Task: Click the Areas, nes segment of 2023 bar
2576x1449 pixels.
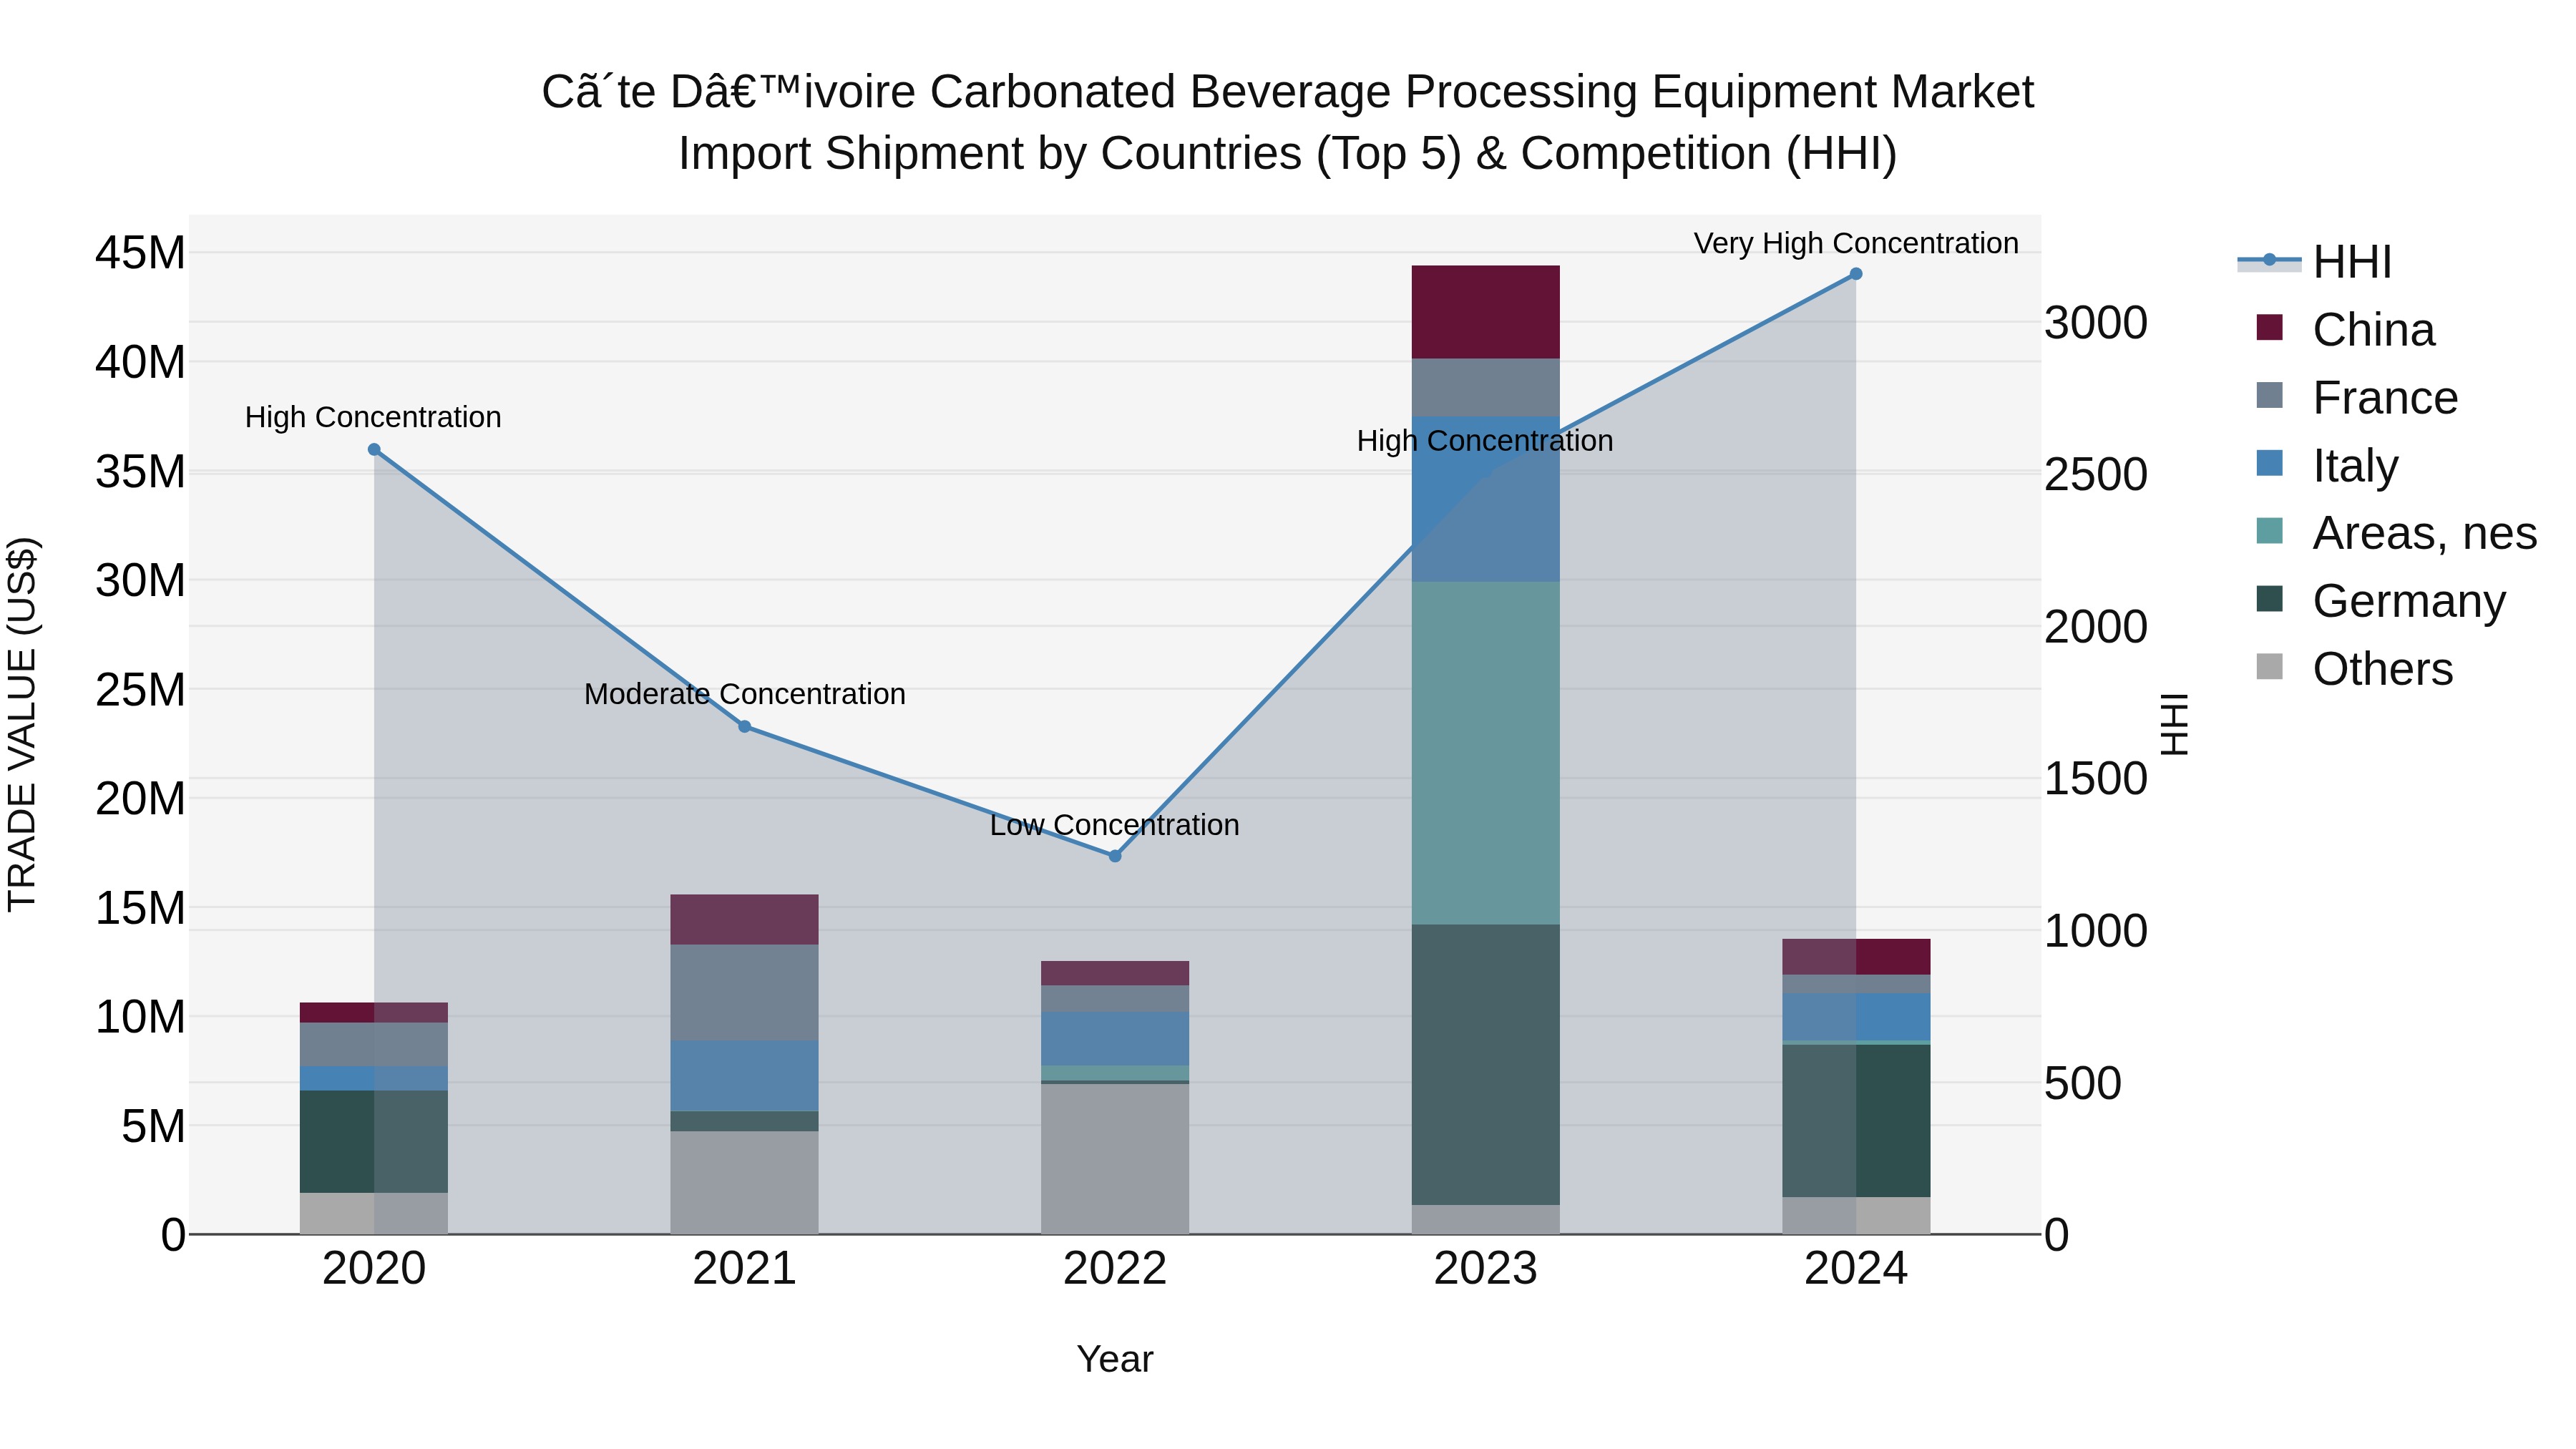Action: pos(1485,753)
